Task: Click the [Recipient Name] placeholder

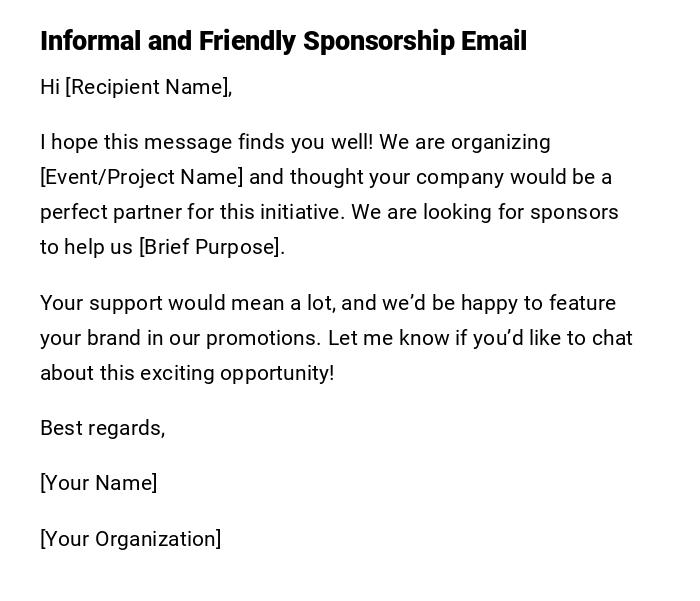Action: pyautogui.click(x=146, y=87)
